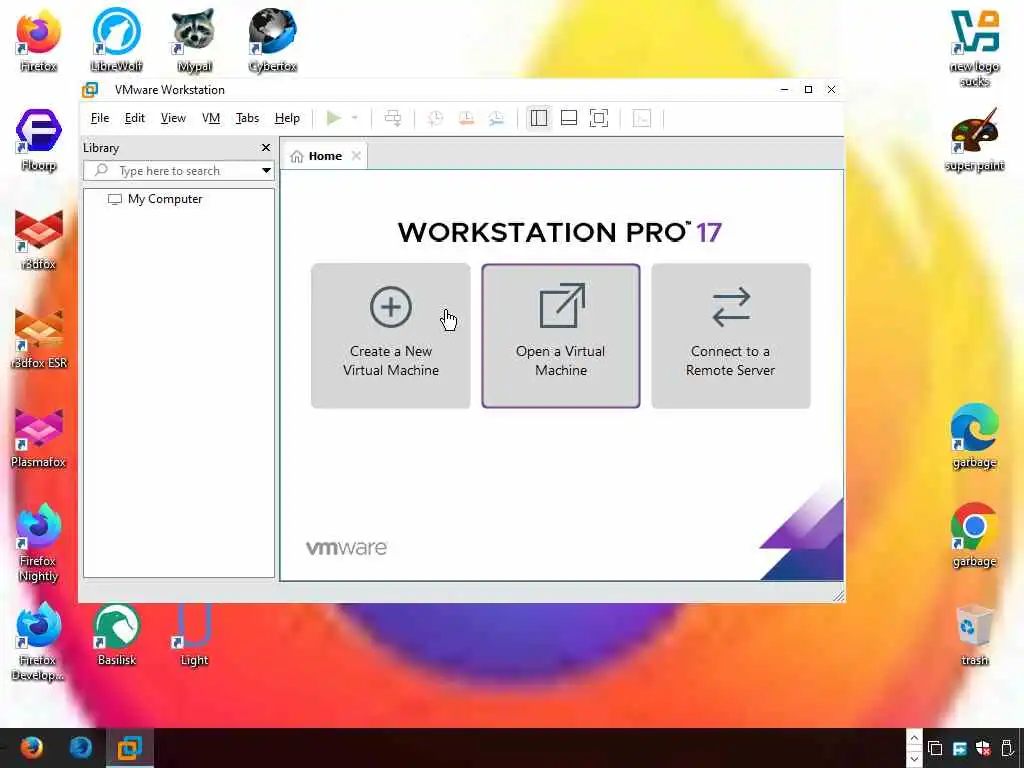Click the tray overflow up arrow
Screen dimensions: 1024x768
click(914, 738)
